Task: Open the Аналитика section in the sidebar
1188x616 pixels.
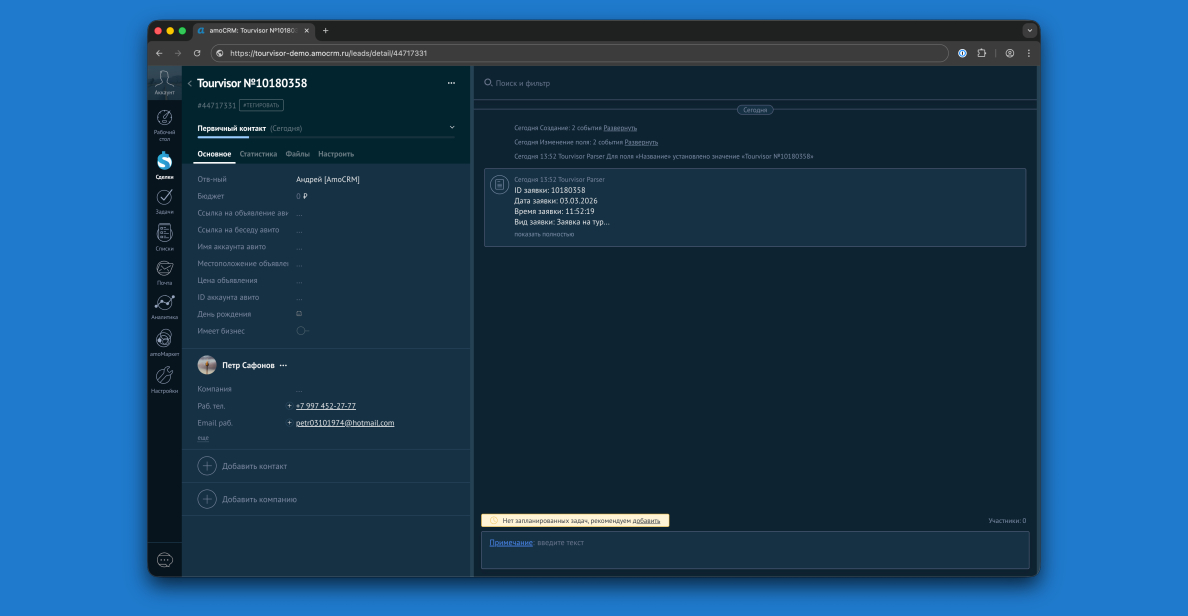Action: click(164, 303)
